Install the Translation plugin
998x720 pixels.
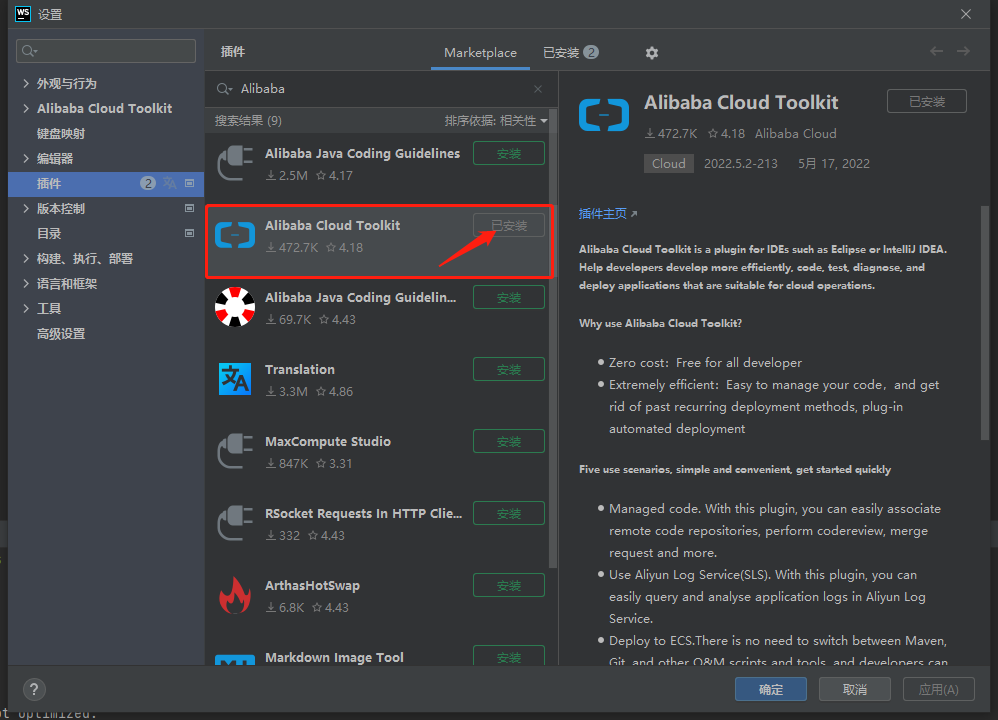coord(509,369)
